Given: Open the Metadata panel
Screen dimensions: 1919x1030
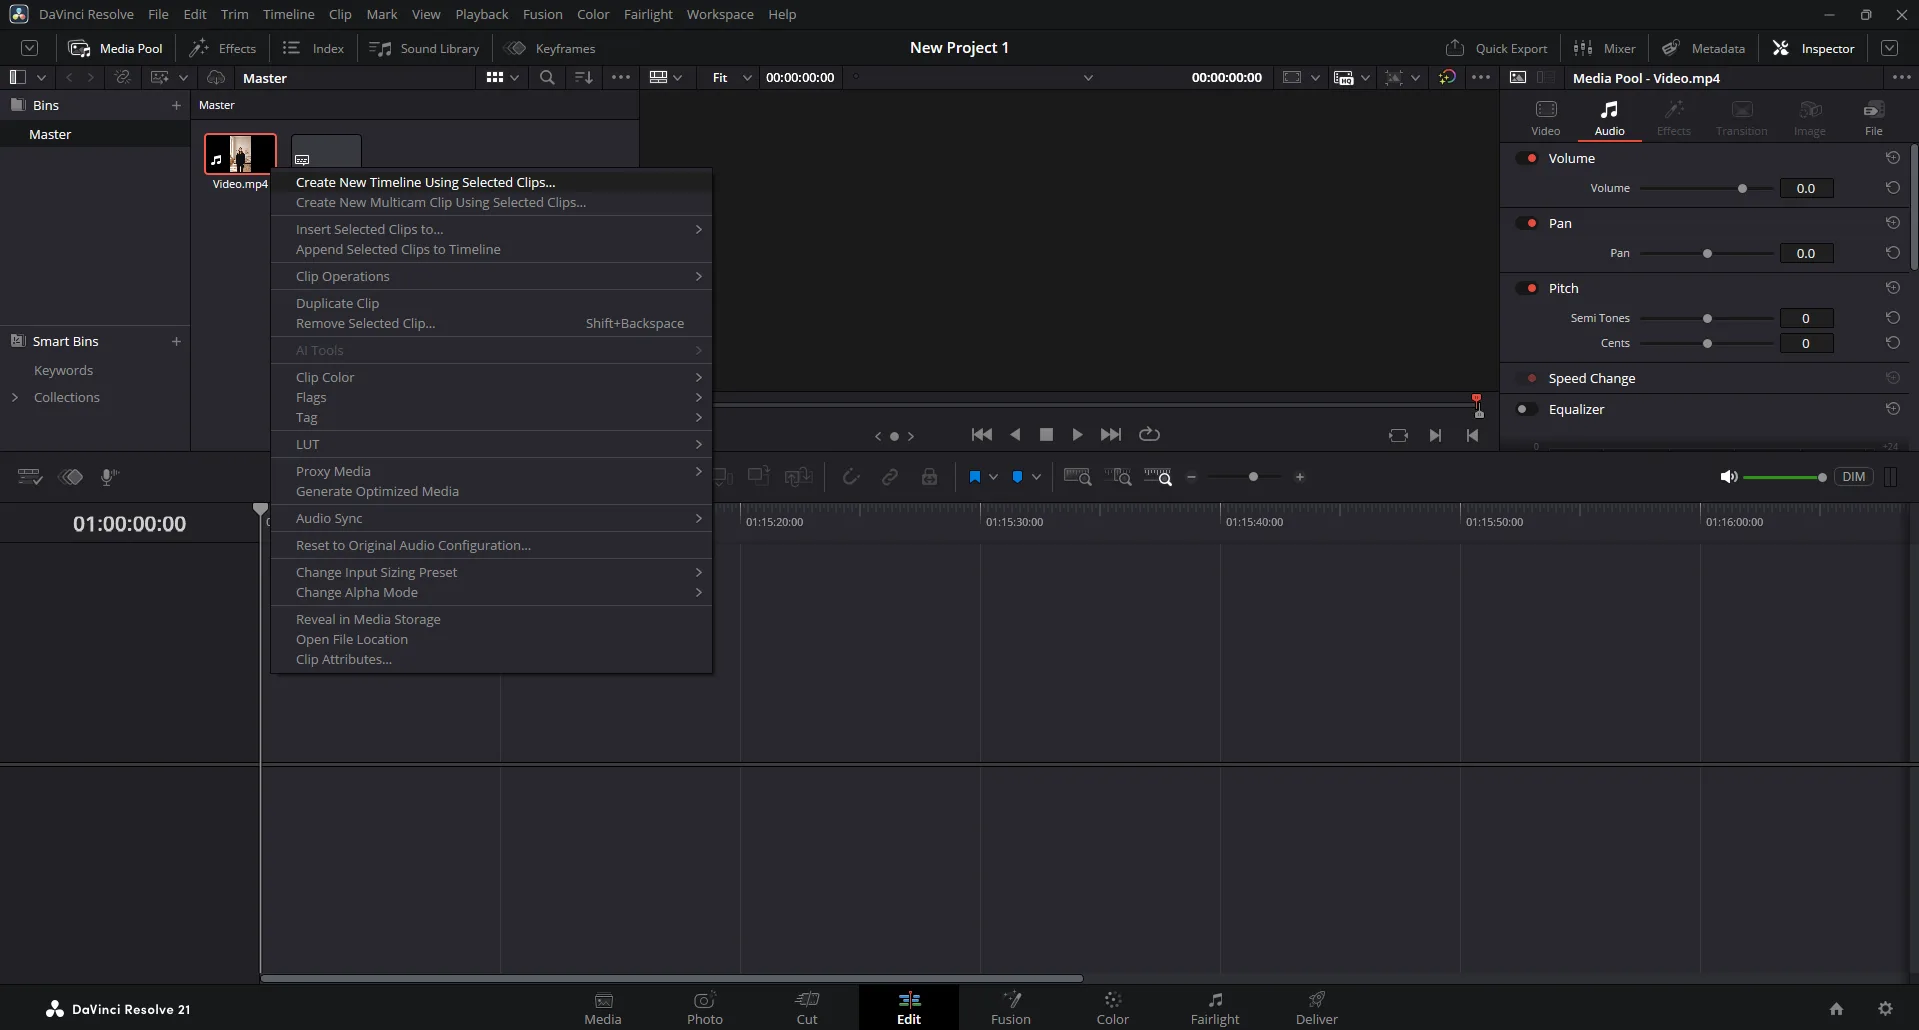Looking at the screenshot, I should point(1703,48).
